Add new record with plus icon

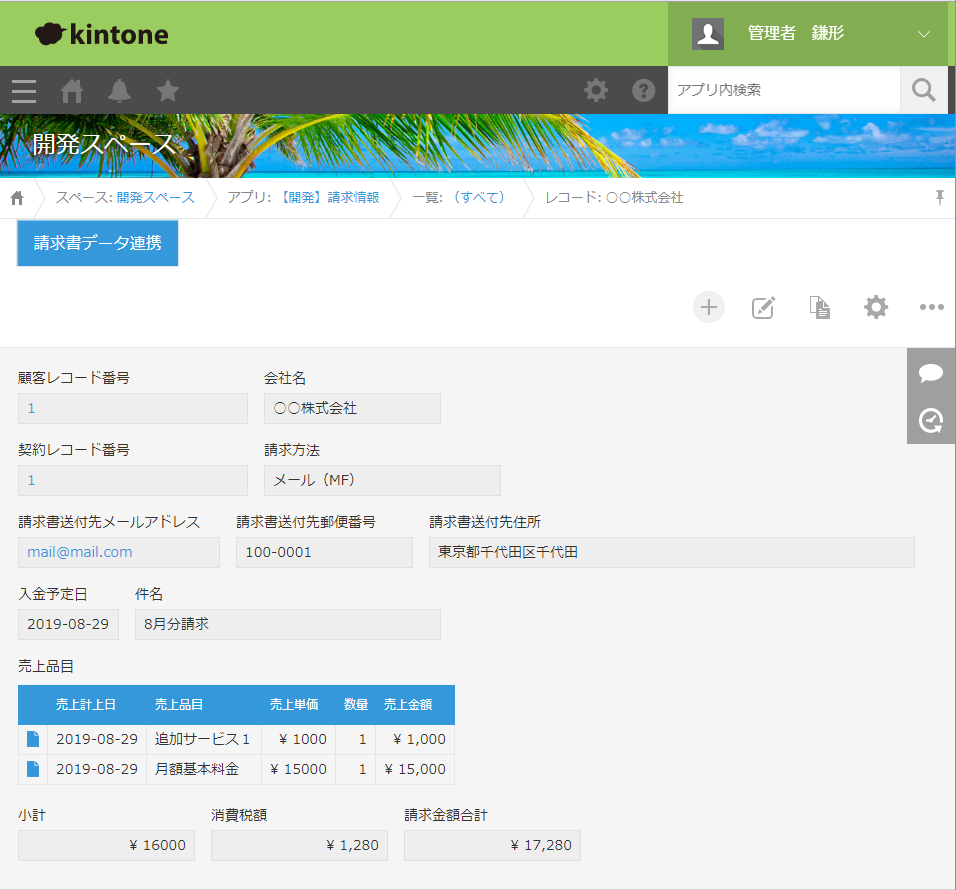[x=708, y=307]
